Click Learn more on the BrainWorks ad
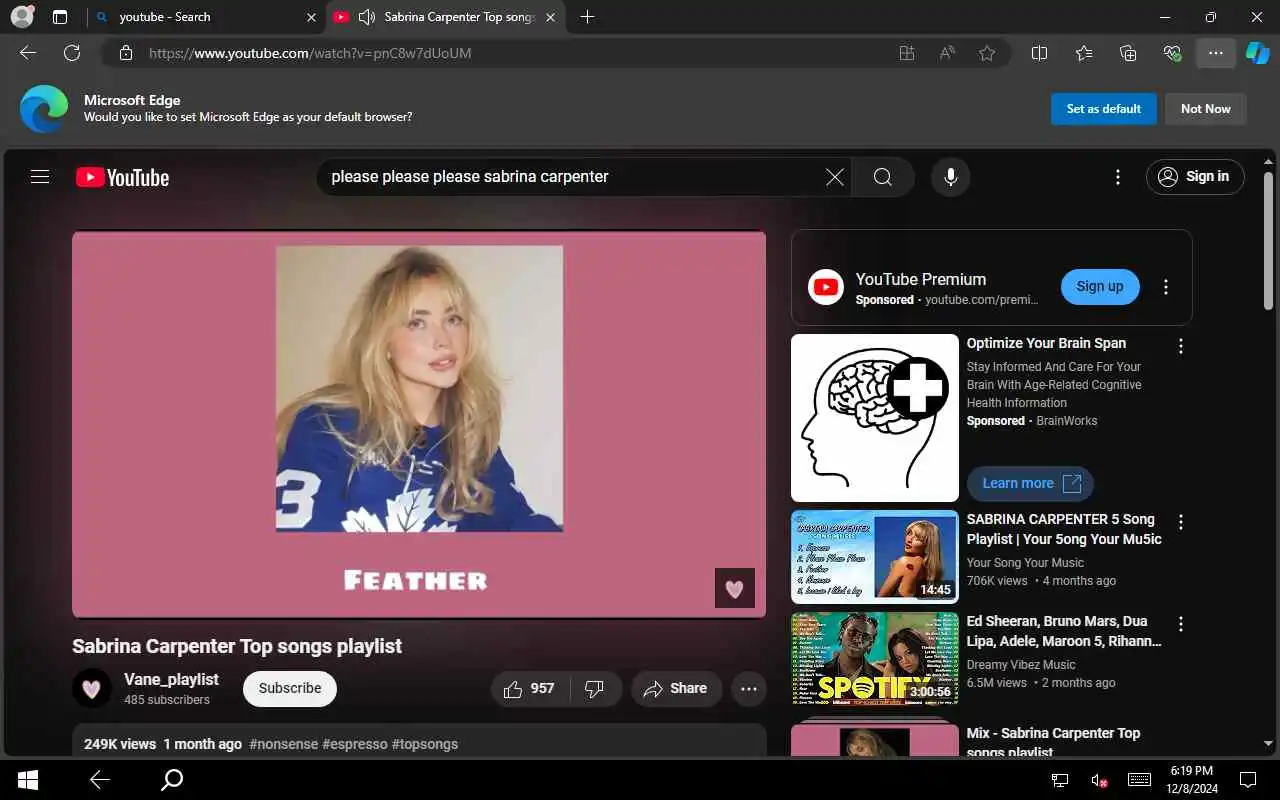Viewport: 1280px width, 800px height. tap(1030, 484)
